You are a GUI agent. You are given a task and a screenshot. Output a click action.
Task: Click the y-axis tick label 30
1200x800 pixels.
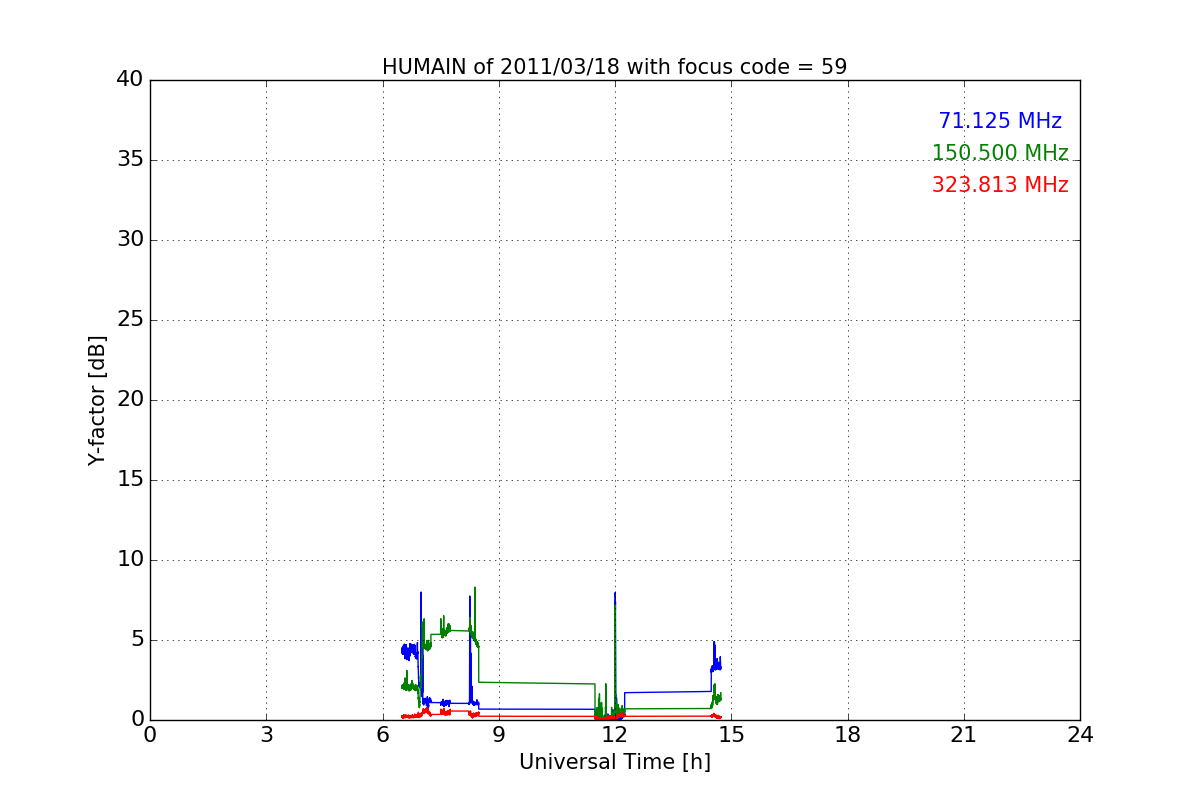pyautogui.click(x=130, y=240)
